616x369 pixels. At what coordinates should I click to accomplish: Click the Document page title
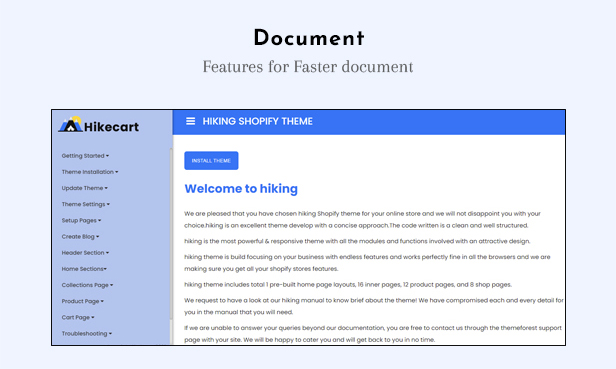click(x=309, y=38)
